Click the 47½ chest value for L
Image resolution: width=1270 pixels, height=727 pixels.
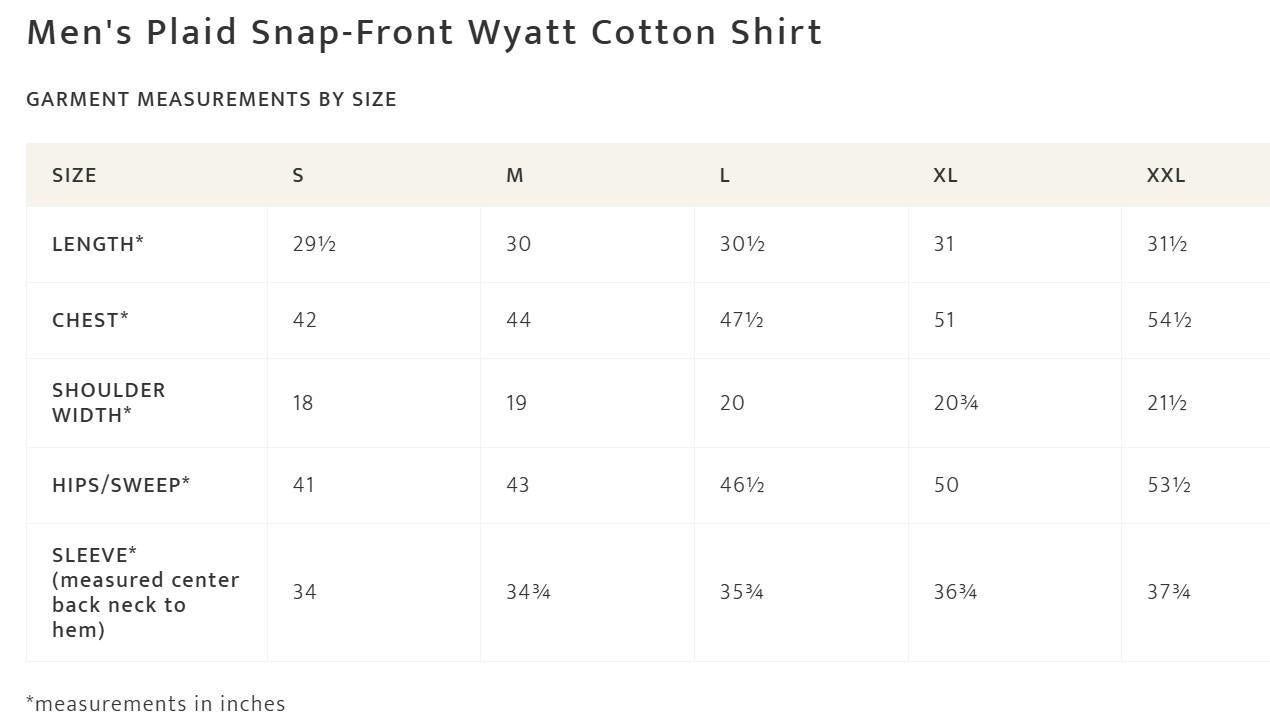point(742,320)
